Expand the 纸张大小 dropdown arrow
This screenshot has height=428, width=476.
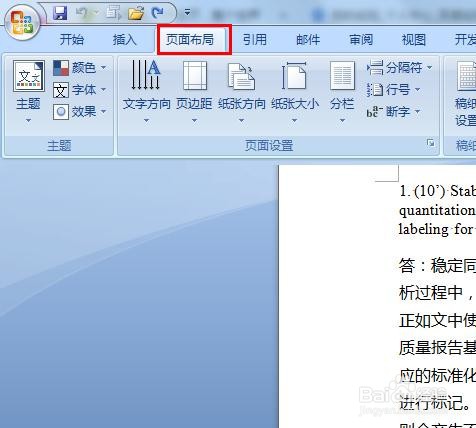pos(294,120)
